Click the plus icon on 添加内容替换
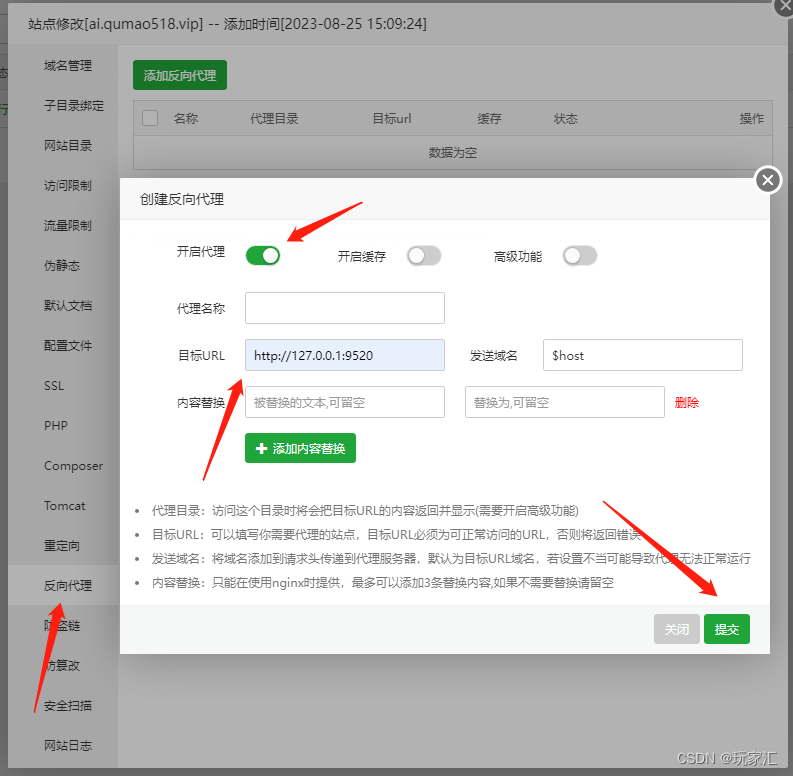 pyautogui.click(x=261, y=448)
